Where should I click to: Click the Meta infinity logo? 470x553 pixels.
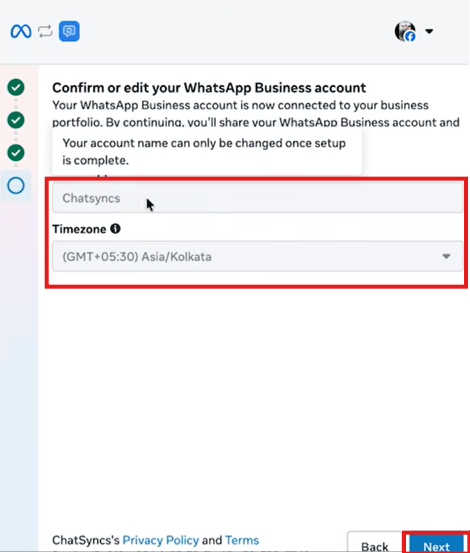tap(21, 31)
